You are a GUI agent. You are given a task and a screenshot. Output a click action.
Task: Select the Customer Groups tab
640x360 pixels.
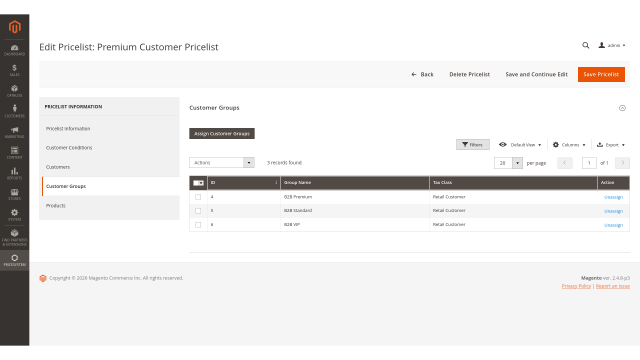(110, 186)
